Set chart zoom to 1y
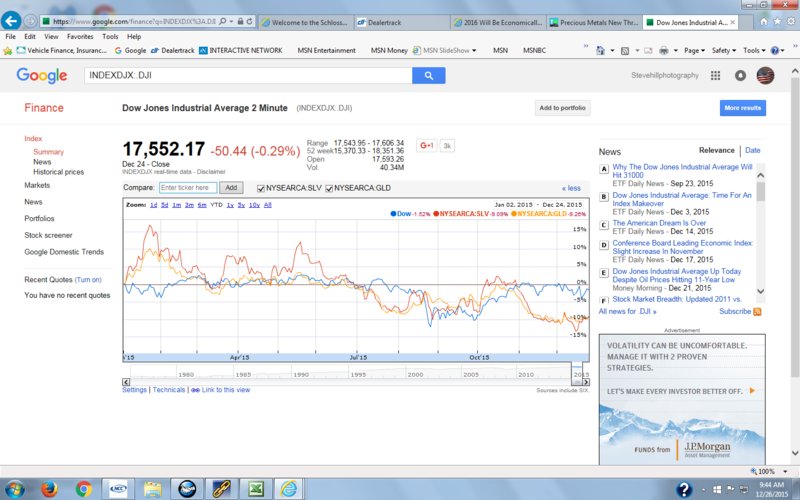 point(230,205)
